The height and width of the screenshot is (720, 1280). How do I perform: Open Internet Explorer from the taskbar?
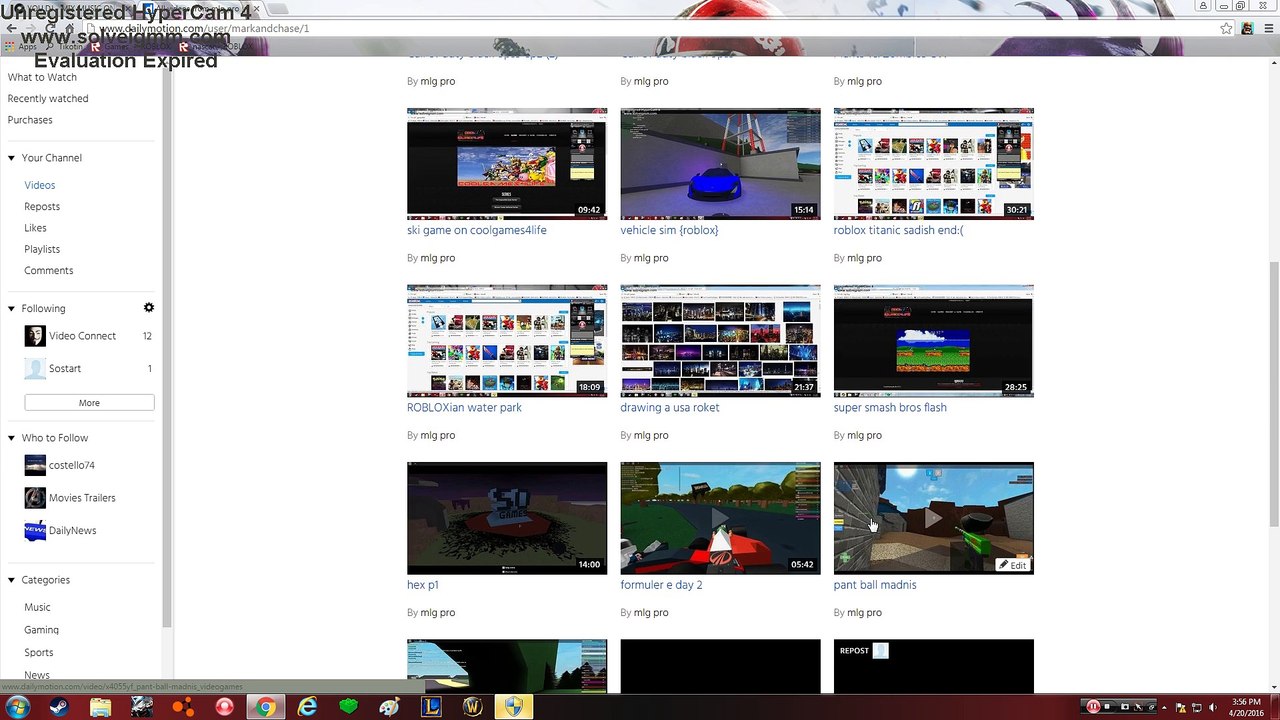click(306, 707)
